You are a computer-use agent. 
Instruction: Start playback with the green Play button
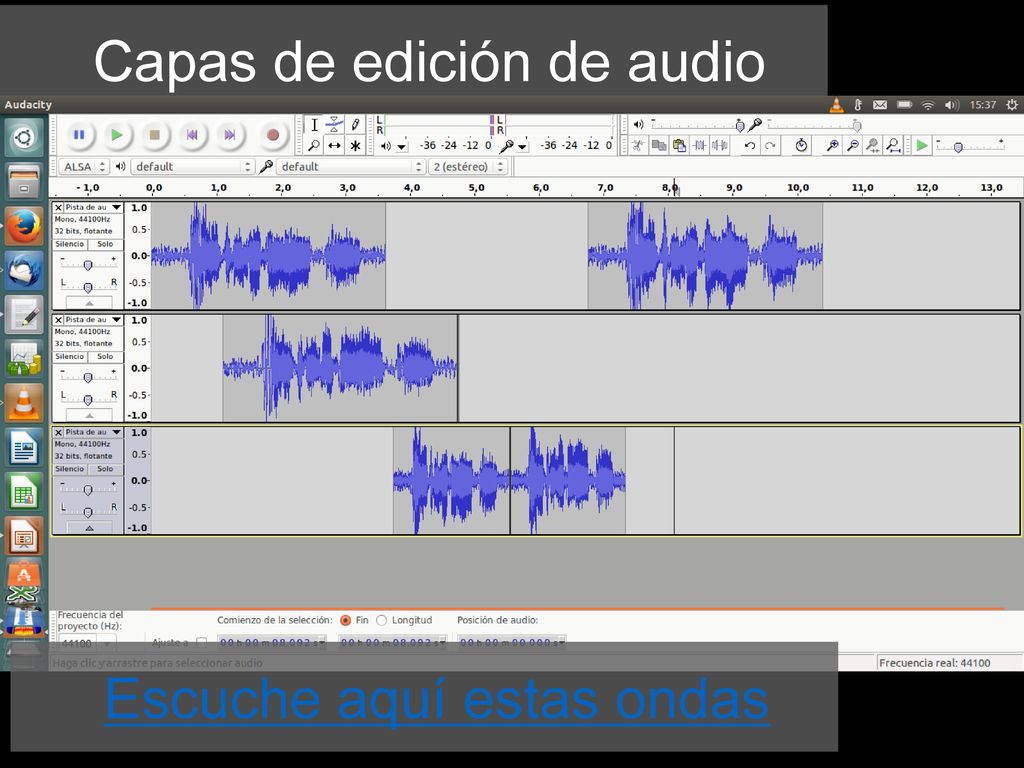tap(117, 135)
